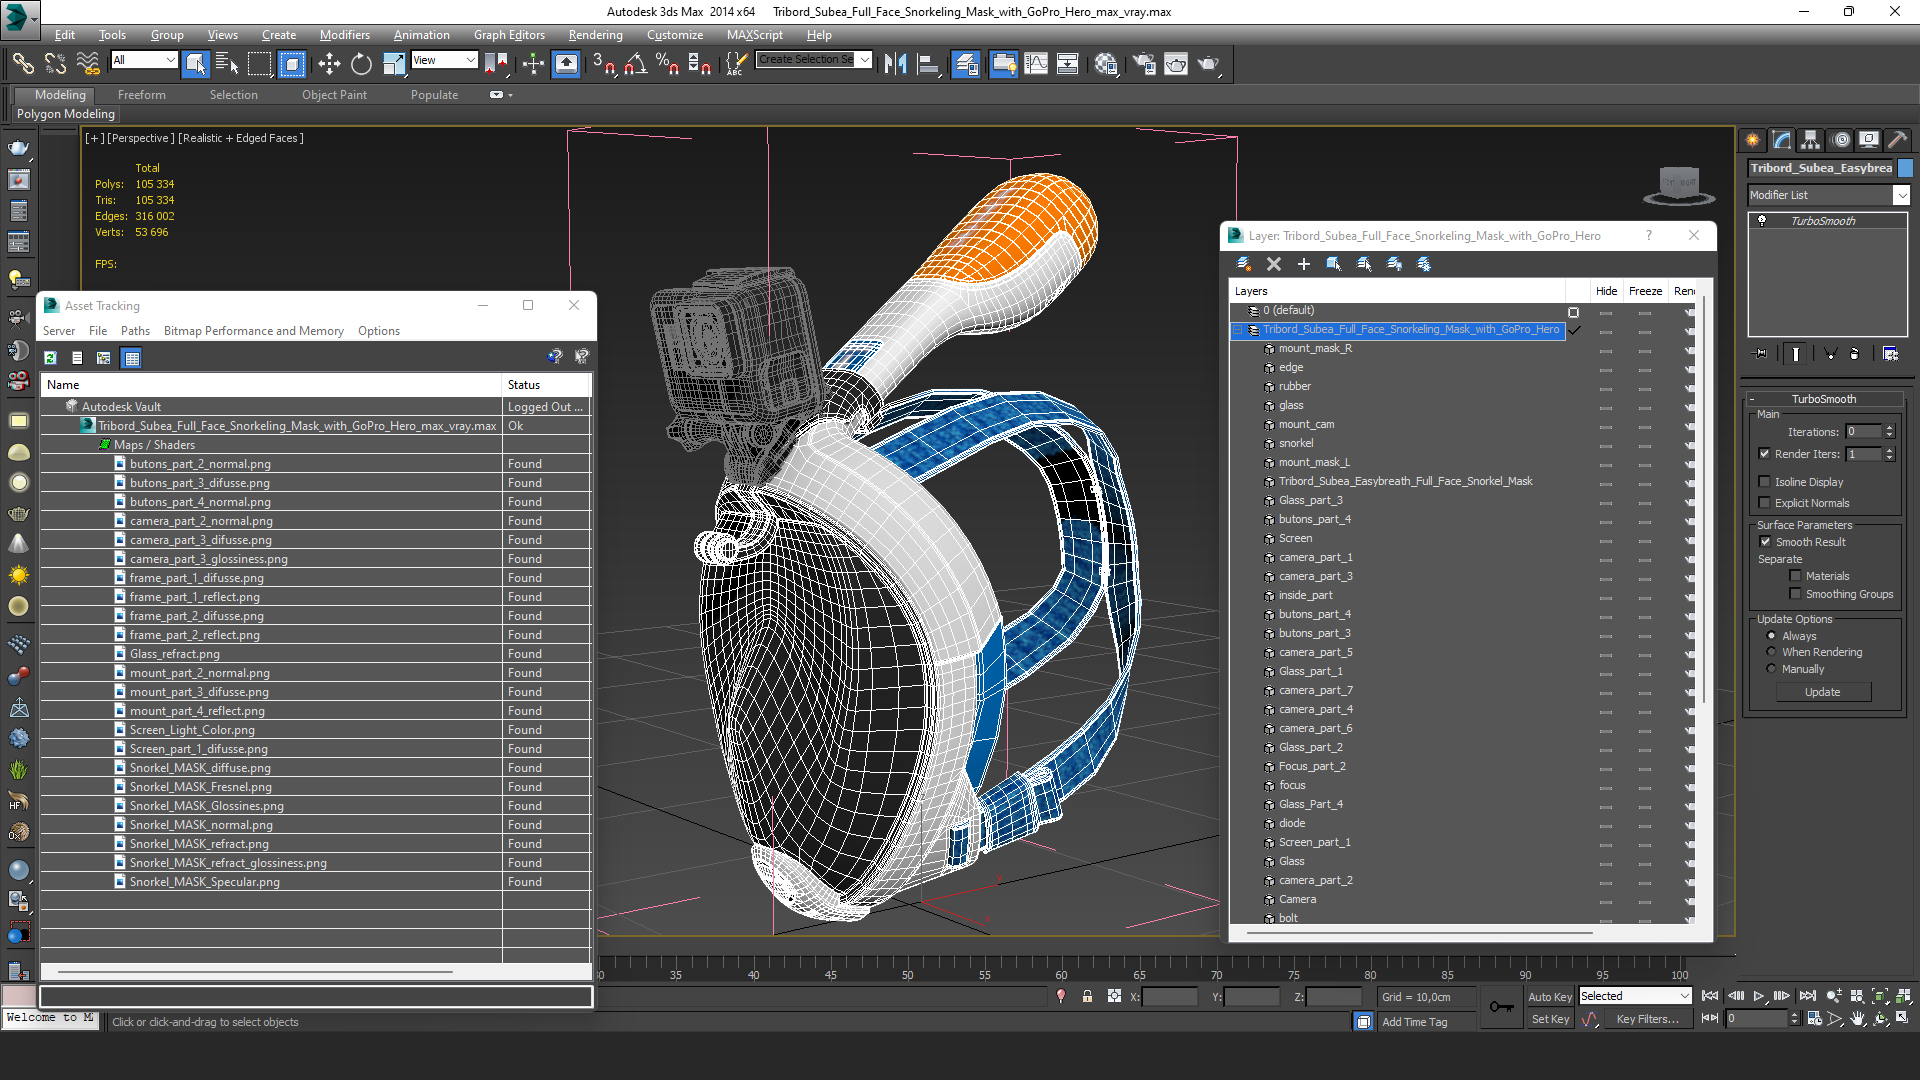Open the Utilities hammer panel tab
This screenshot has height=1080, width=1920.
pyautogui.click(x=1898, y=140)
